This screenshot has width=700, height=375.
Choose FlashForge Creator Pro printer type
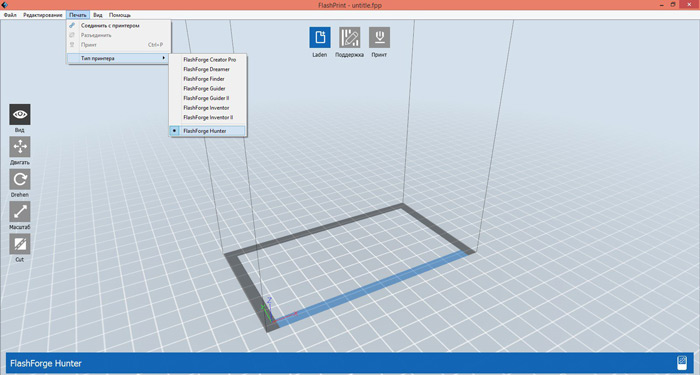pos(208,59)
